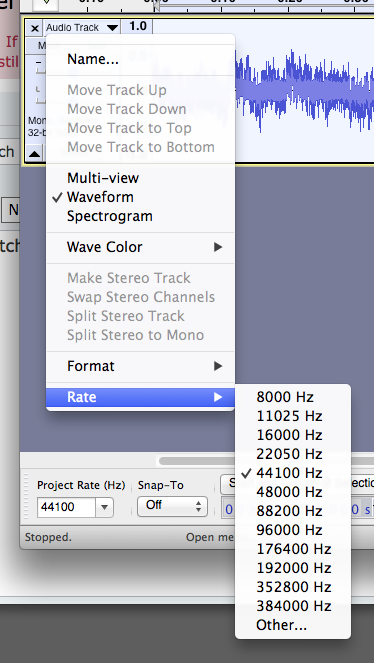Set track rate to 16000 Hz
Viewport: 374px width, 663px height.
point(293,435)
